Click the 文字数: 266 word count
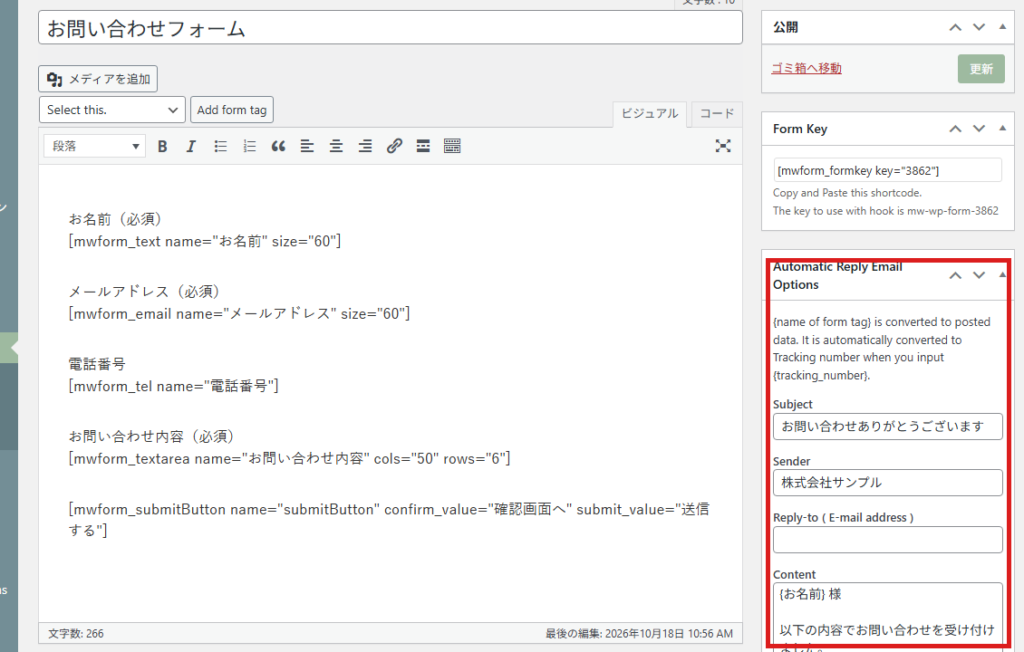Image resolution: width=1024 pixels, height=652 pixels. coord(76,634)
